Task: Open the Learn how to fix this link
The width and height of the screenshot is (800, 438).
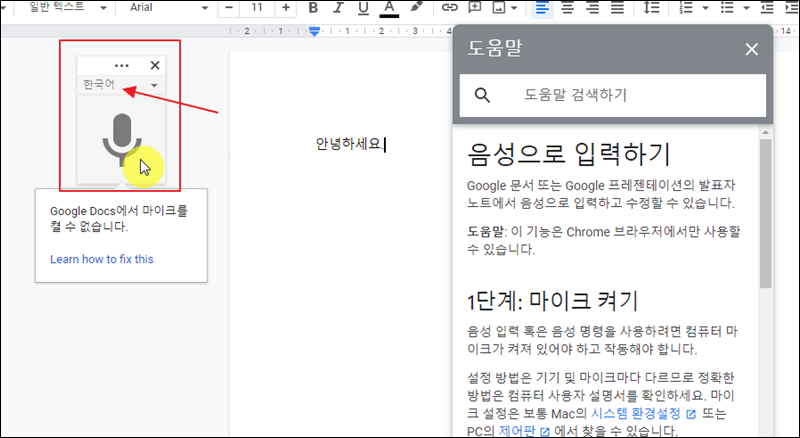Action: 102,259
